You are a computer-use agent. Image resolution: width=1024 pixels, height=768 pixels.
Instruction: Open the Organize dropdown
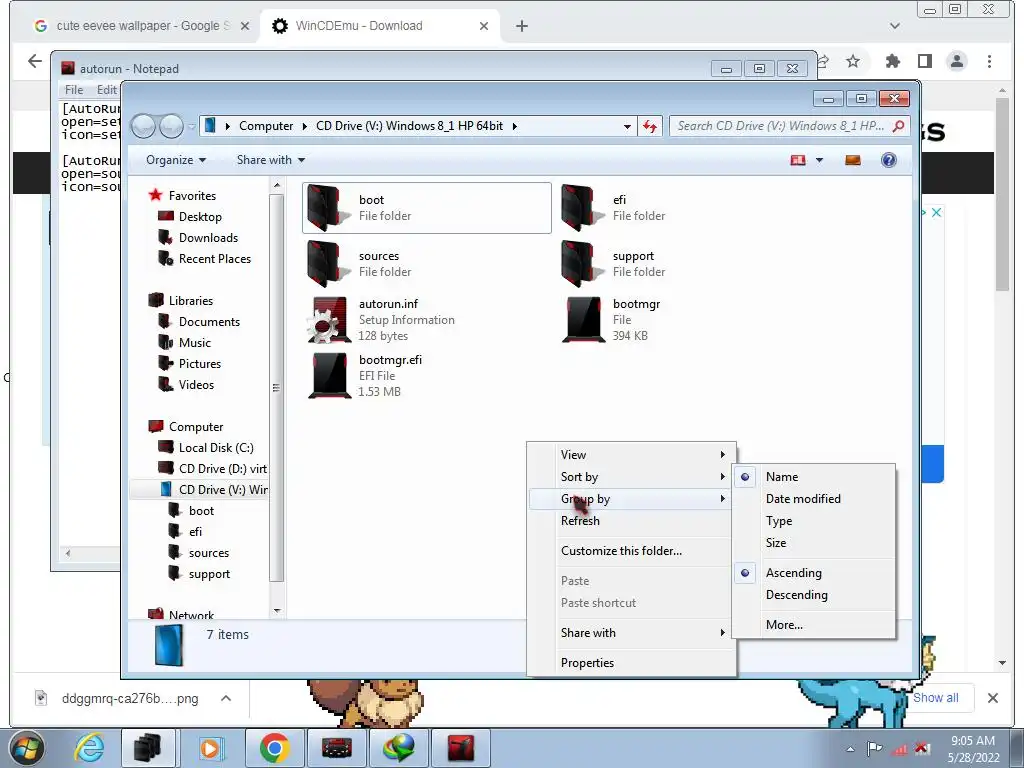pyautogui.click(x=176, y=160)
